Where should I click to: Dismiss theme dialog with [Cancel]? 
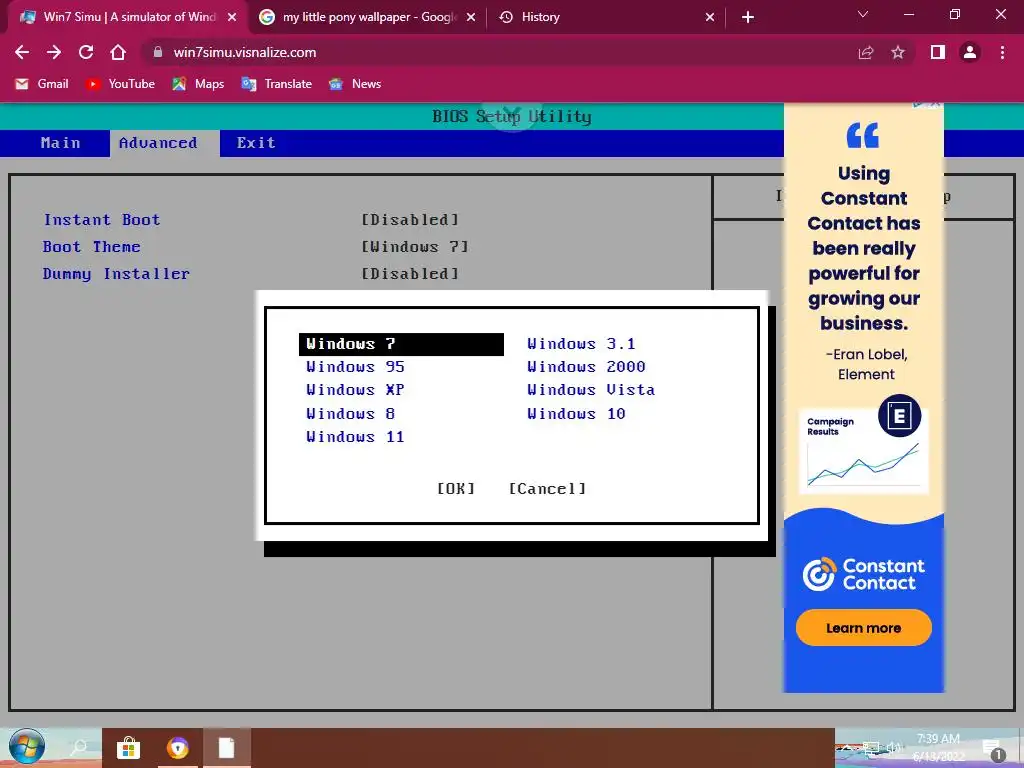pos(547,488)
